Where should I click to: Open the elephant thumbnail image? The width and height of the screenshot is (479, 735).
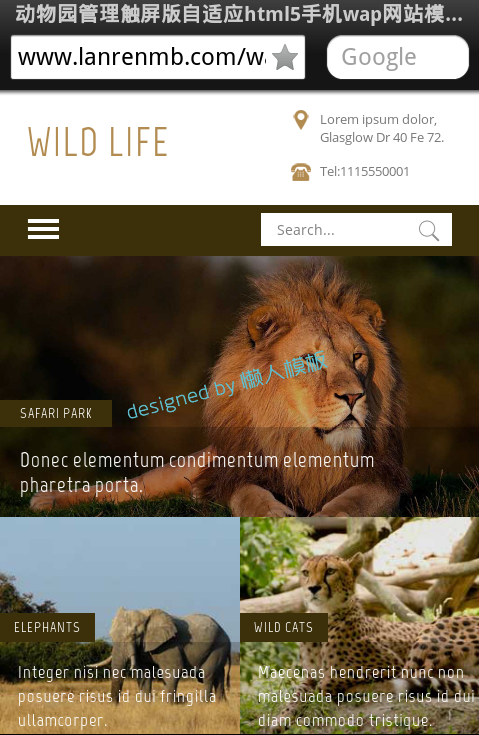[x=120, y=626]
